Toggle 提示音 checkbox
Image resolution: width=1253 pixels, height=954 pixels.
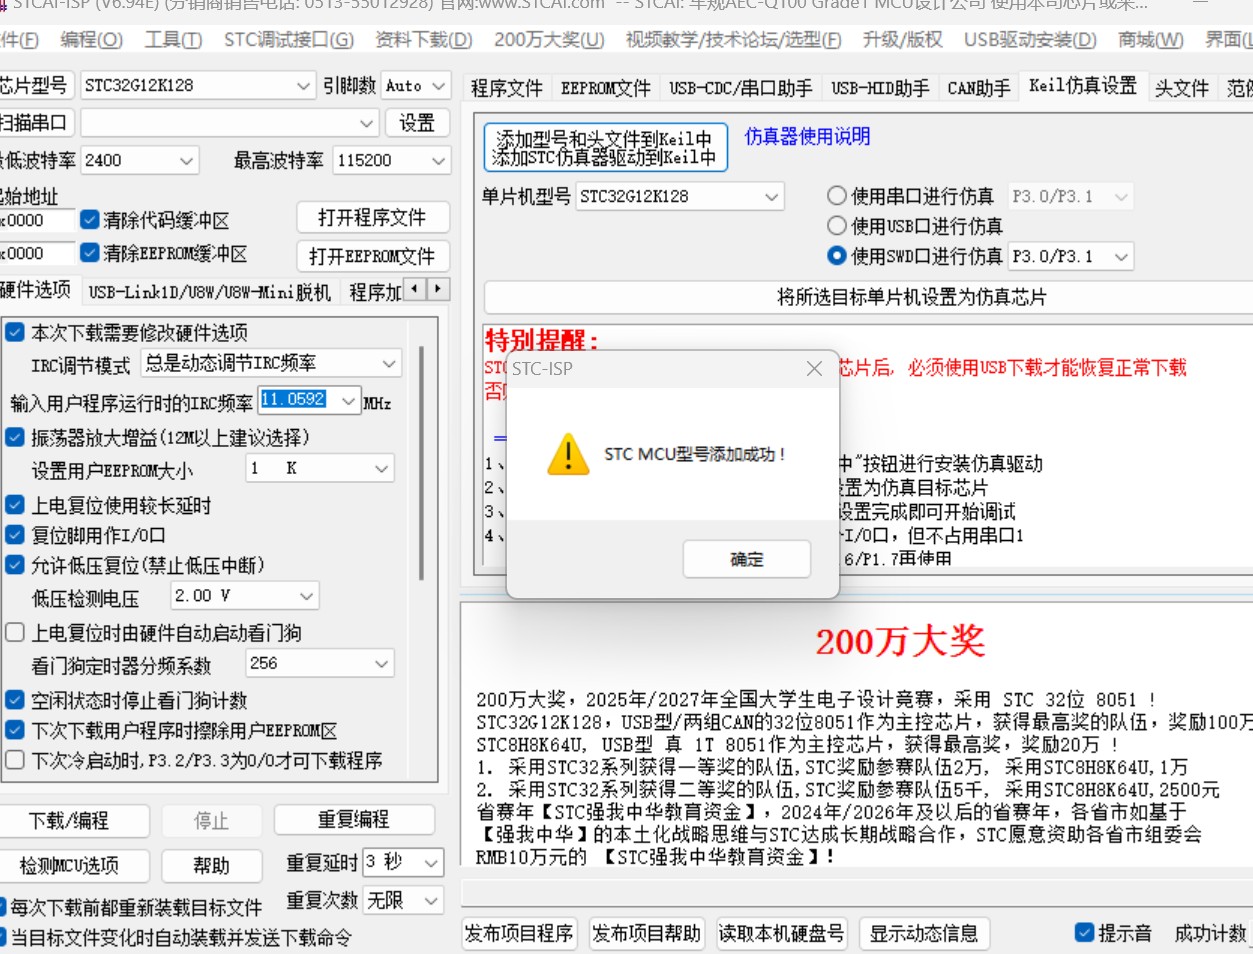(x=1084, y=933)
